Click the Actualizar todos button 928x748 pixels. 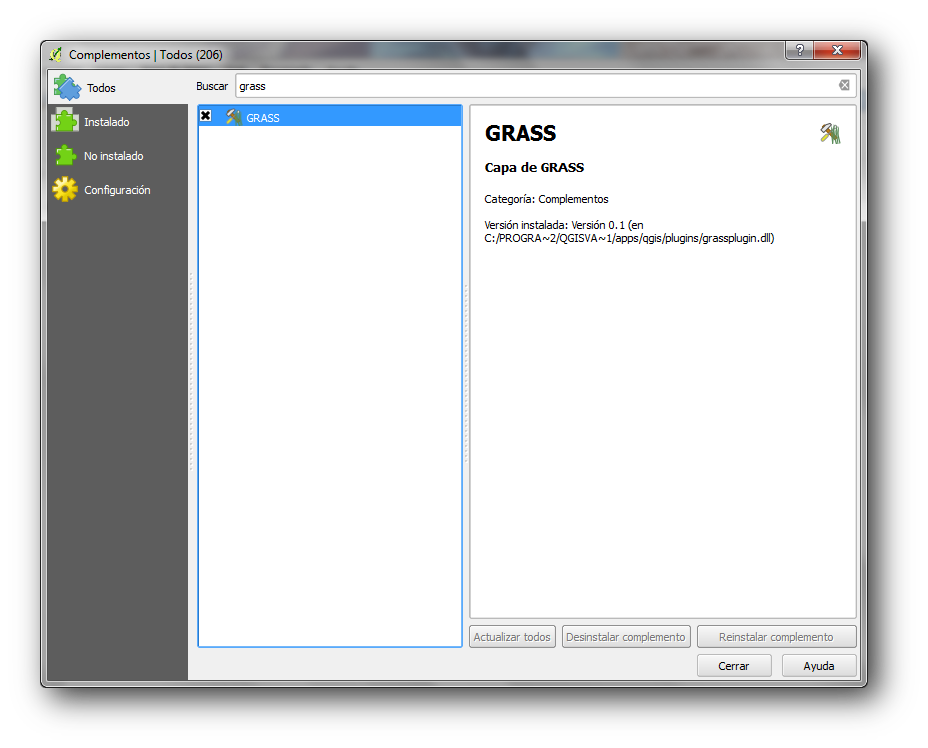tap(512, 637)
